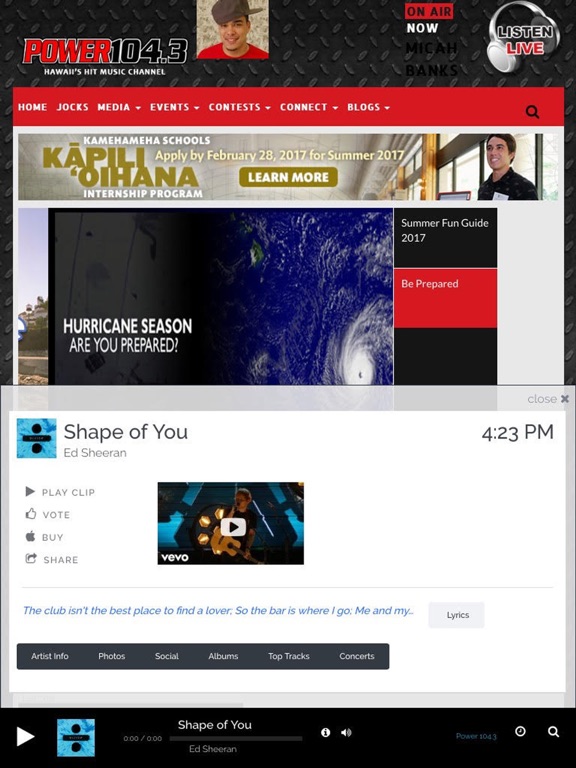
Task: Click the Listen Live headphones icon
Action: 524,36
